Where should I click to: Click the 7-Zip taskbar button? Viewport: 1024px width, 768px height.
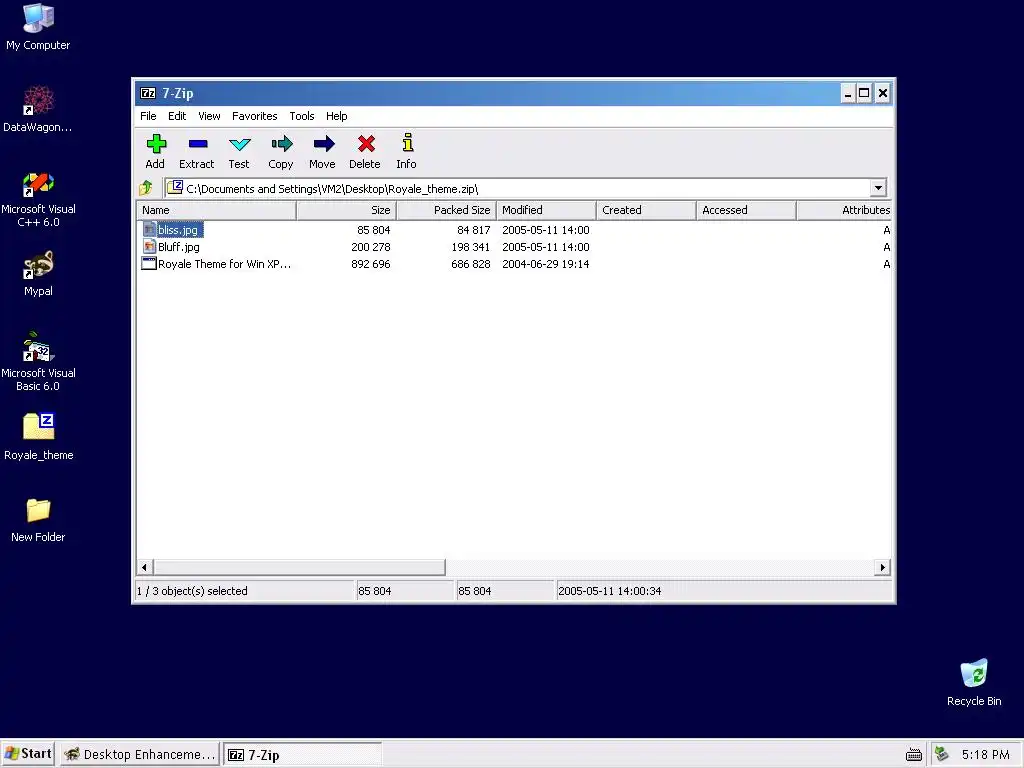point(302,755)
